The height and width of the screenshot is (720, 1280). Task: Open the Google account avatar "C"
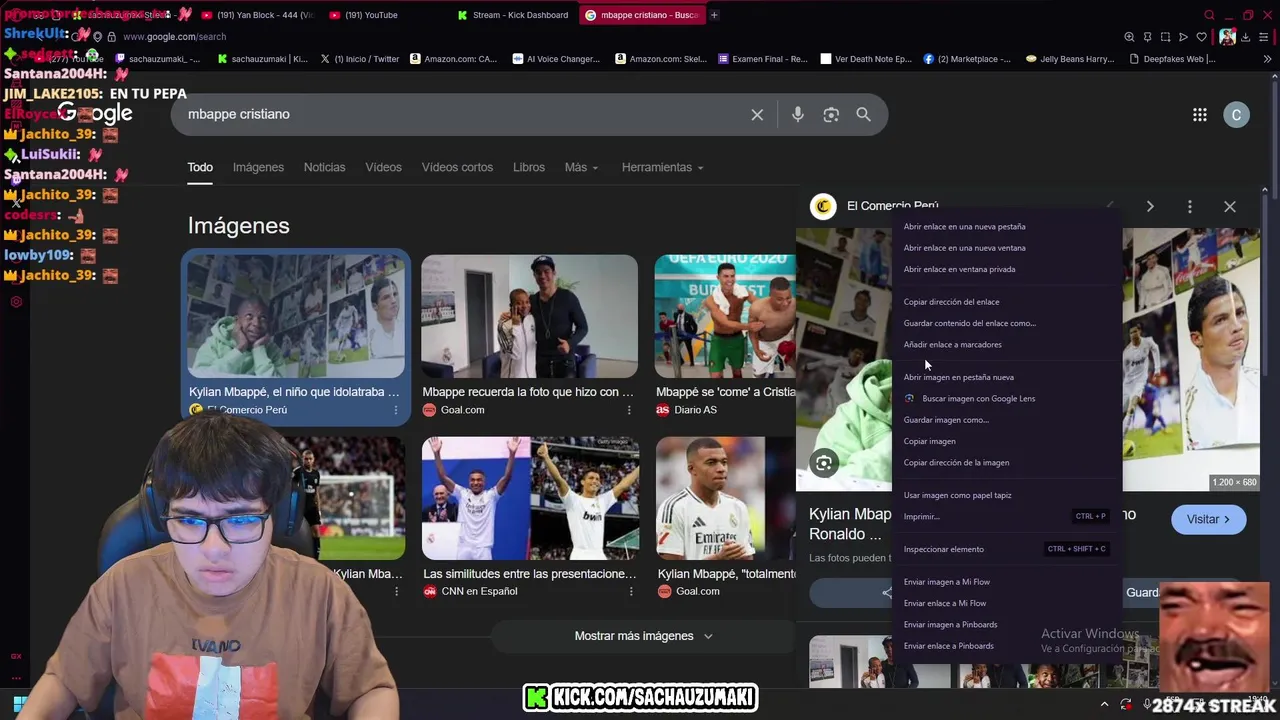[1236, 115]
